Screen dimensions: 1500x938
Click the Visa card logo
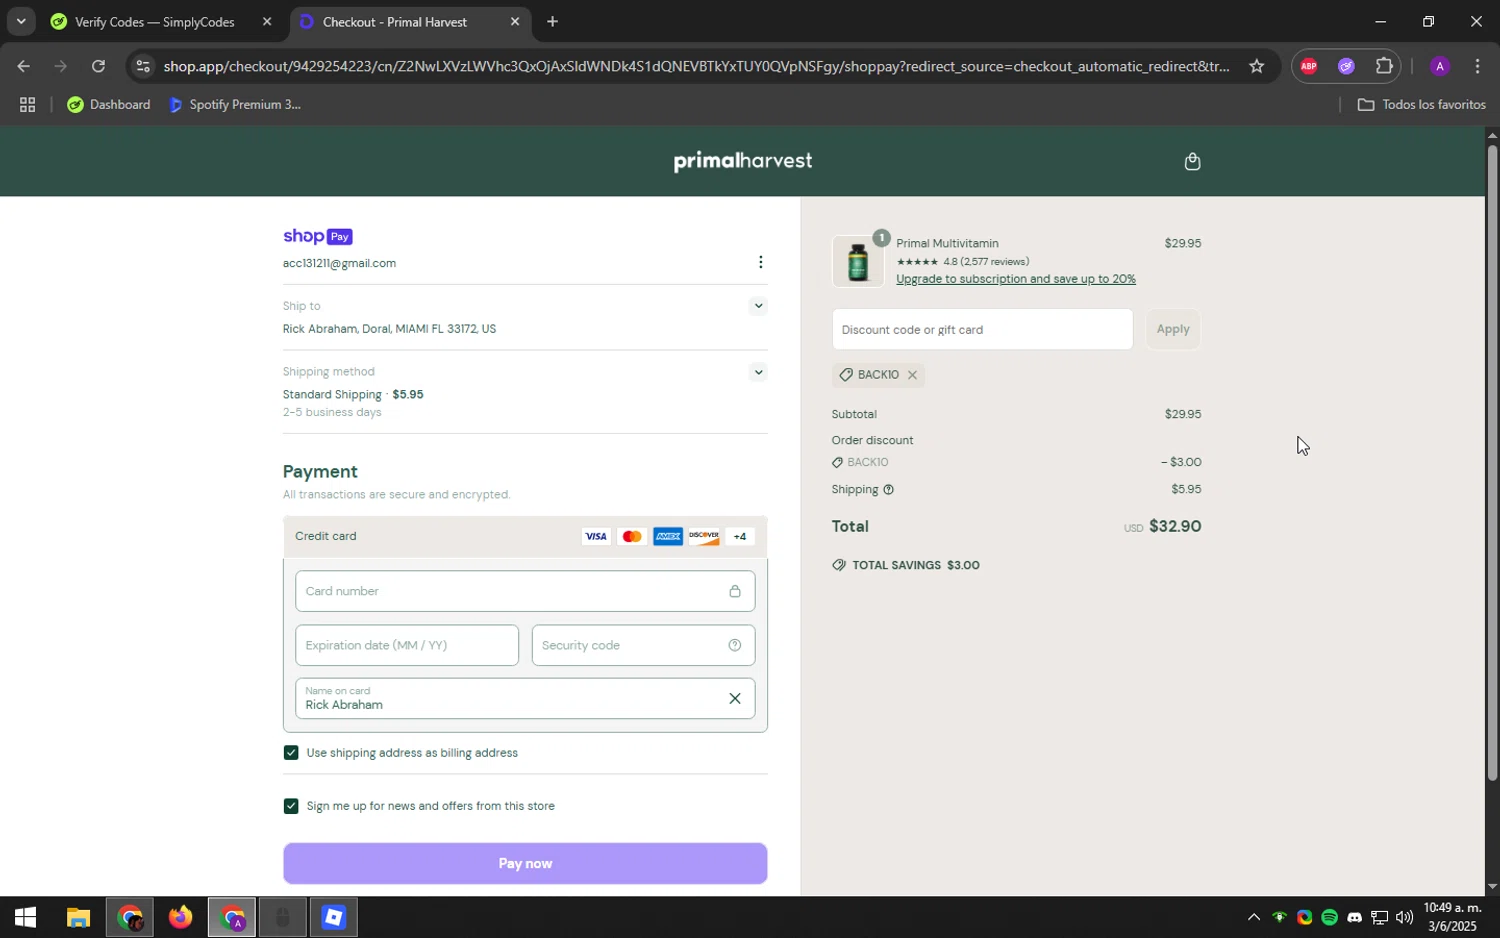point(596,537)
